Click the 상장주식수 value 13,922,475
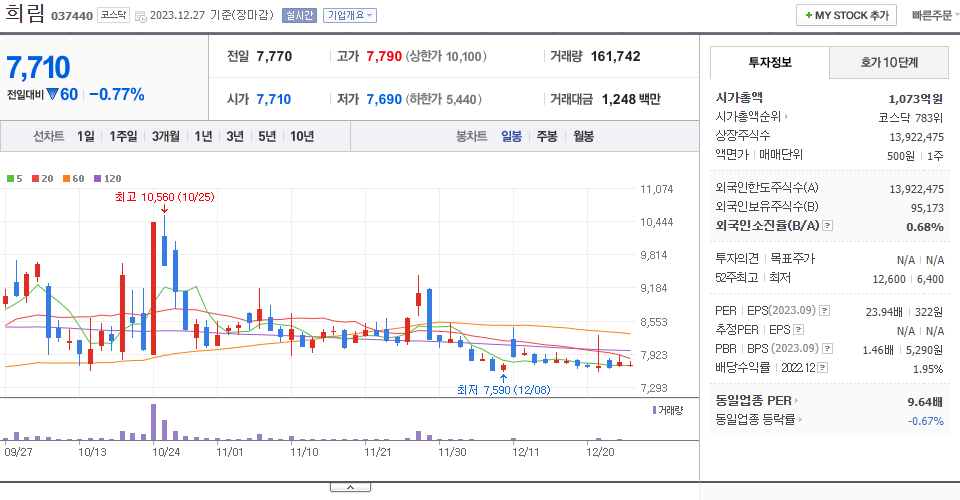960x500 pixels. tap(917, 136)
